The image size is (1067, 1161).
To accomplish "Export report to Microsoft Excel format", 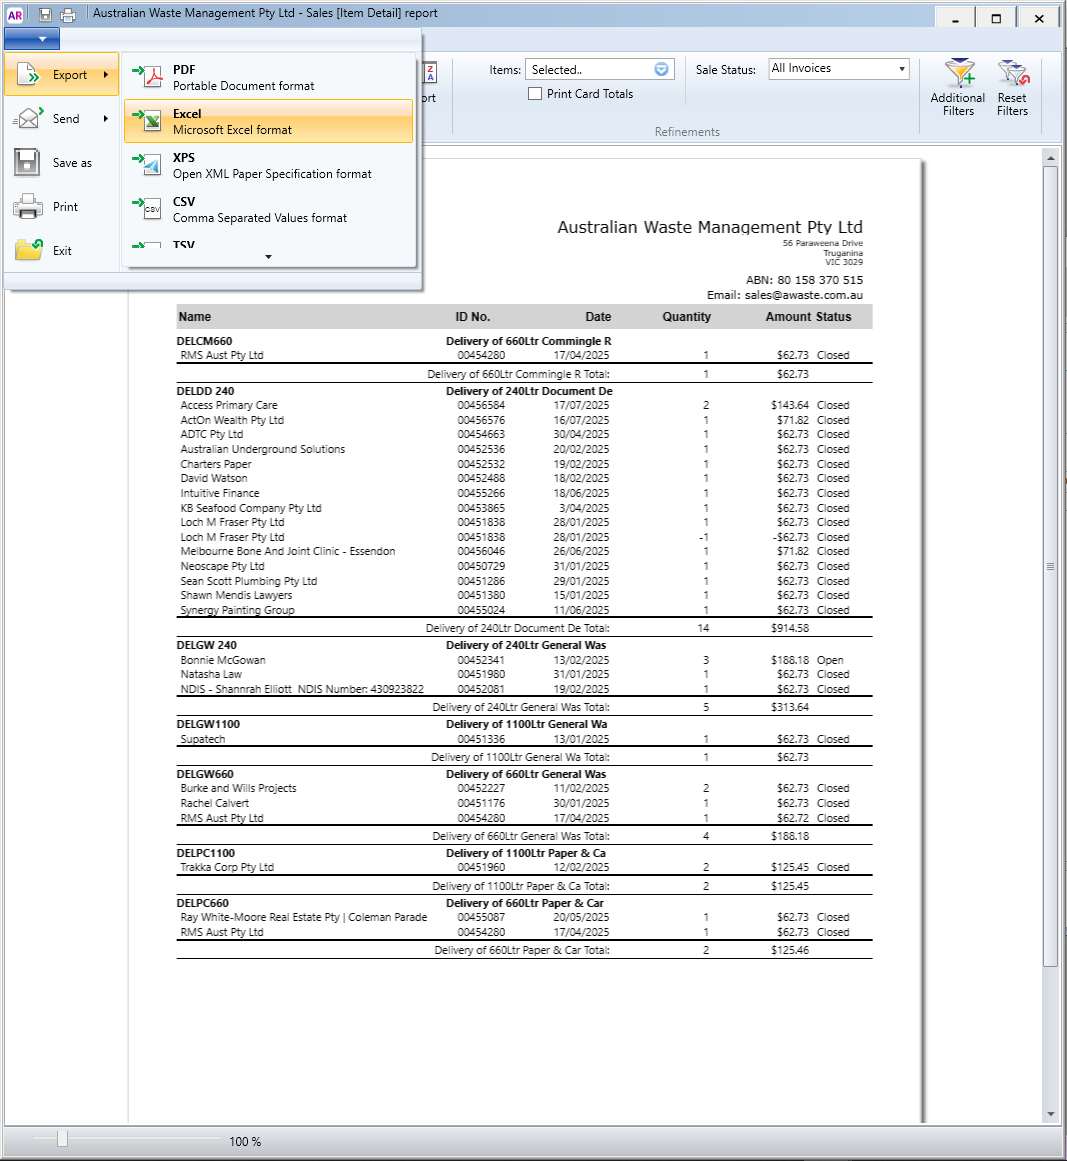I will (268, 121).
